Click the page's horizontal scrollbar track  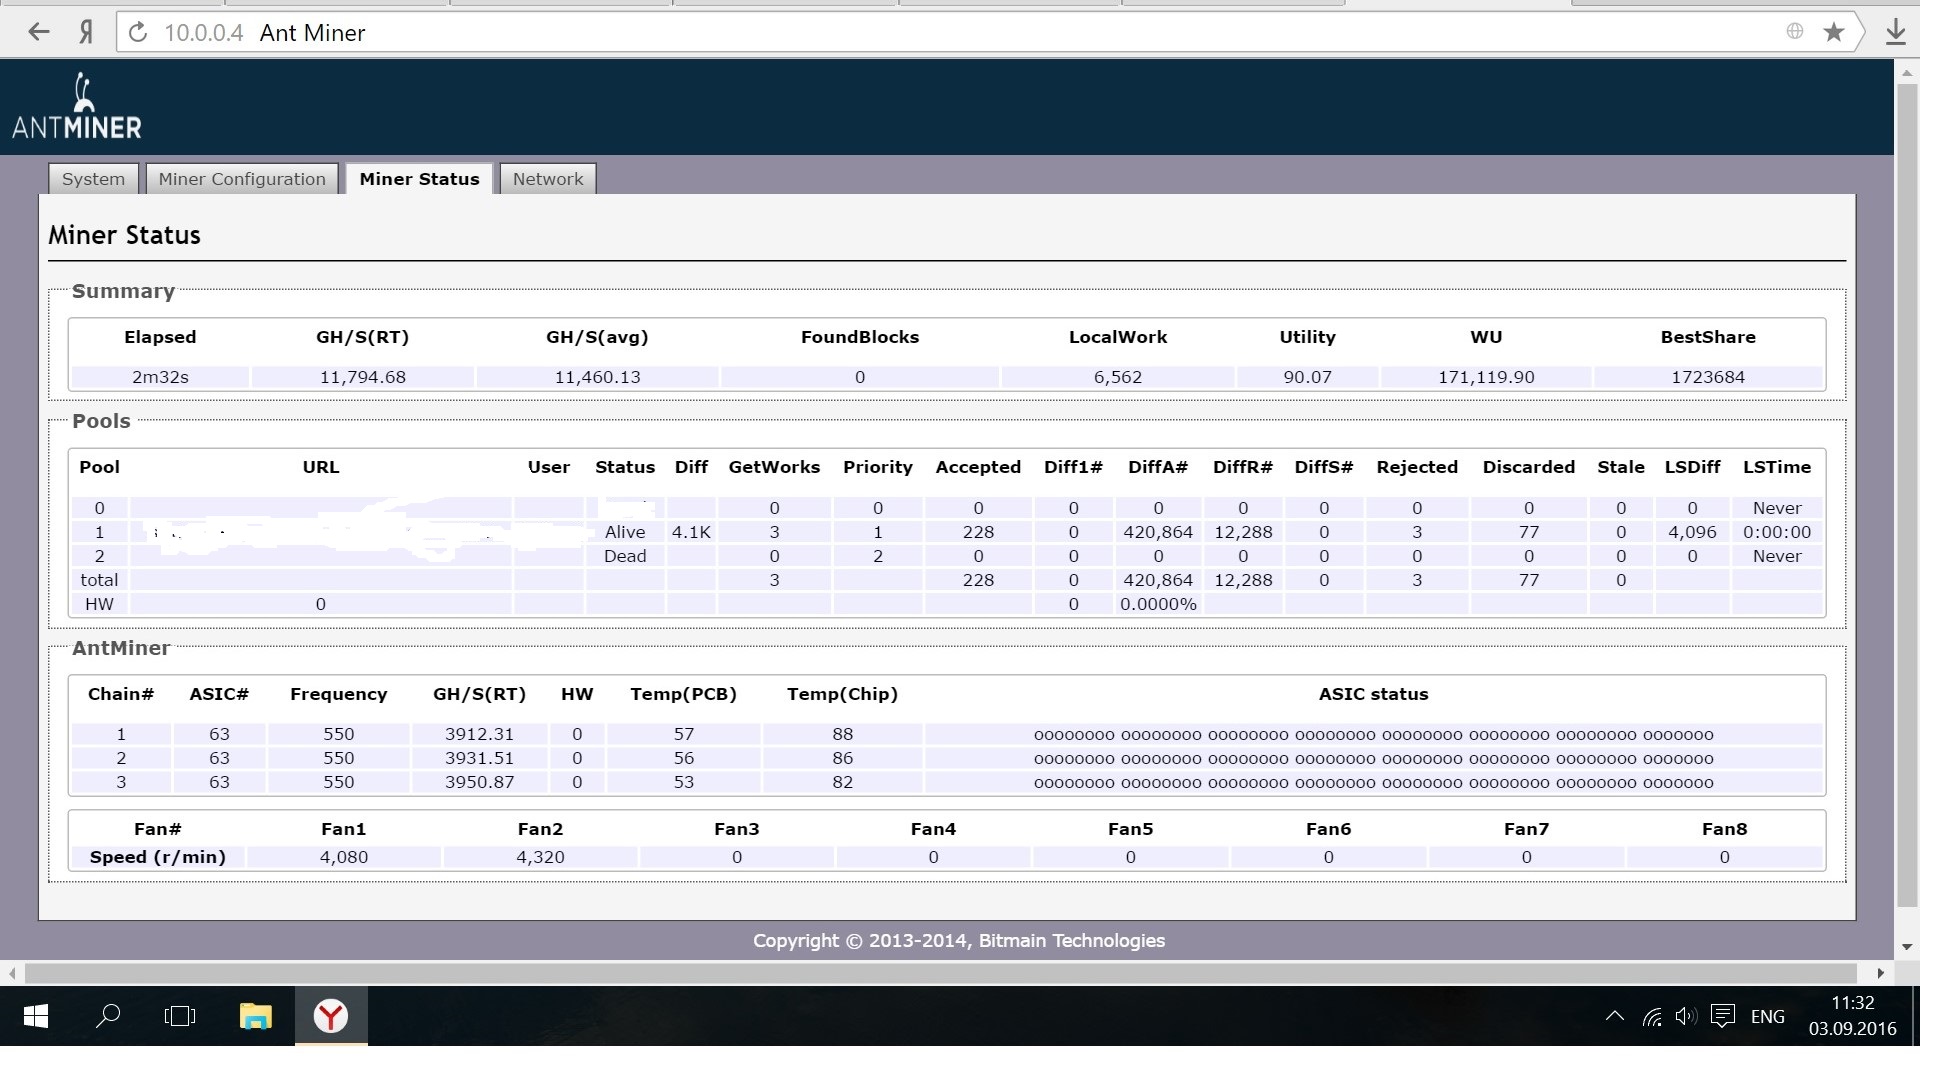tap(940, 973)
